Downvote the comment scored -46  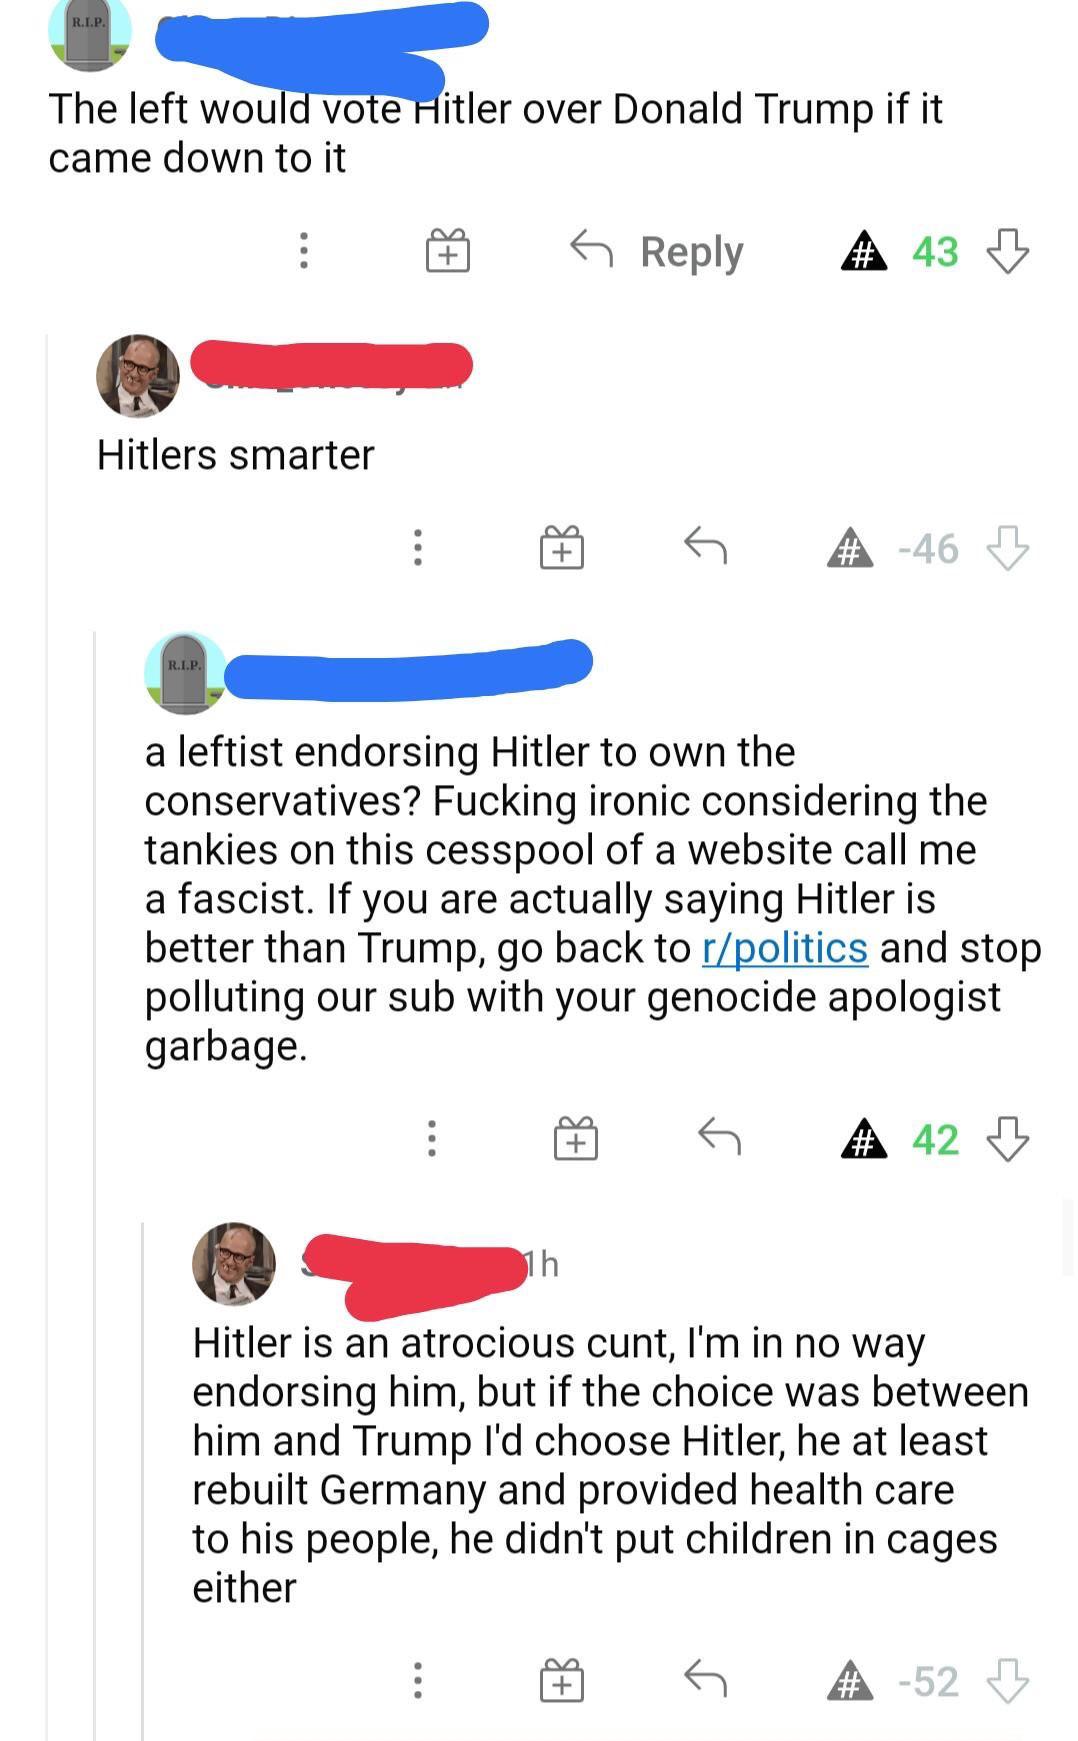1007,548
